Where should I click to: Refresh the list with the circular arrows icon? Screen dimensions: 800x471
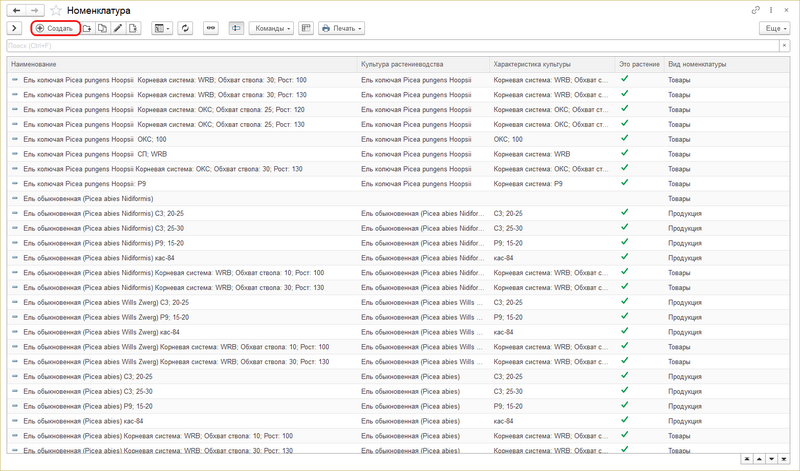(185, 28)
